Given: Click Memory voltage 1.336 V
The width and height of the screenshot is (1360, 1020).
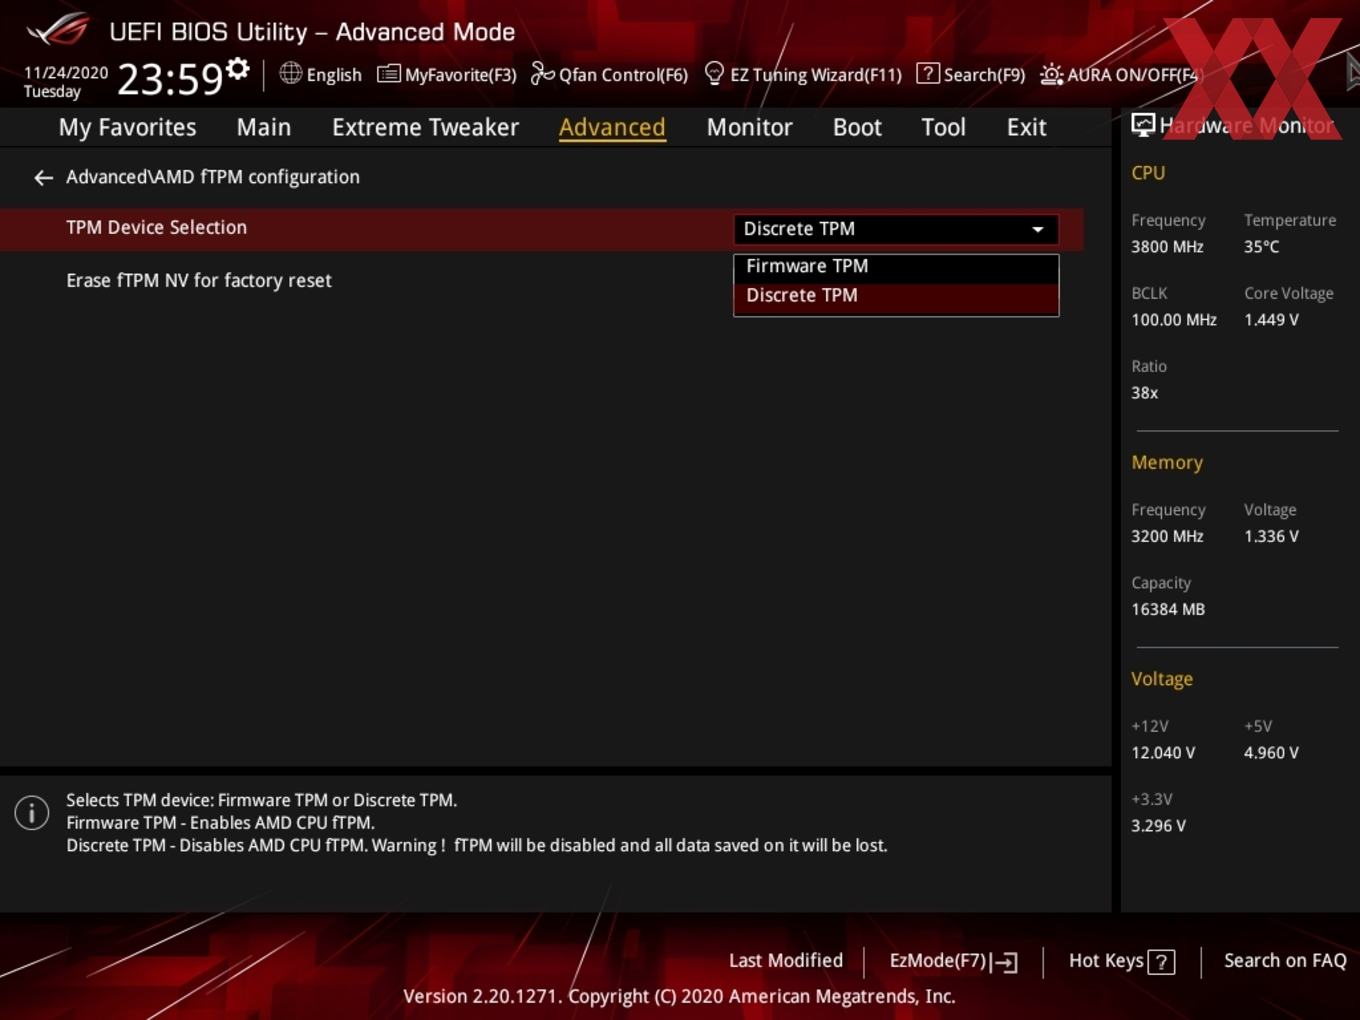Looking at the screenshot, I should pos(1271,537).
